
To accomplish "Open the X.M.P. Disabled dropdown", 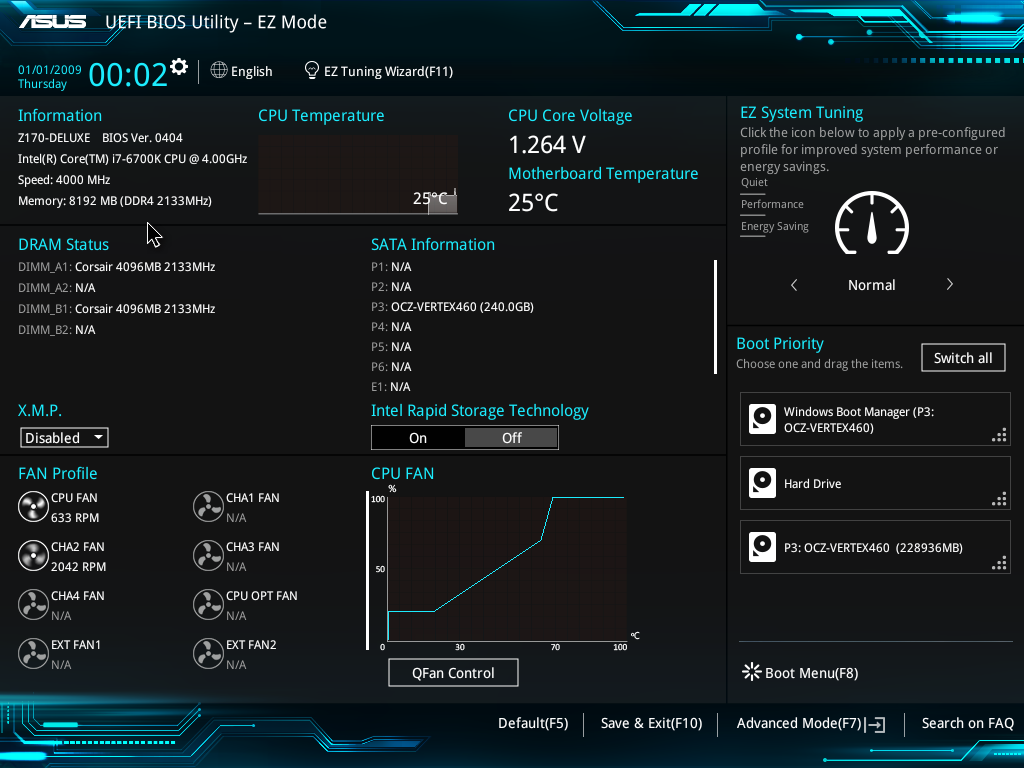I will click(x=64, y=438).
